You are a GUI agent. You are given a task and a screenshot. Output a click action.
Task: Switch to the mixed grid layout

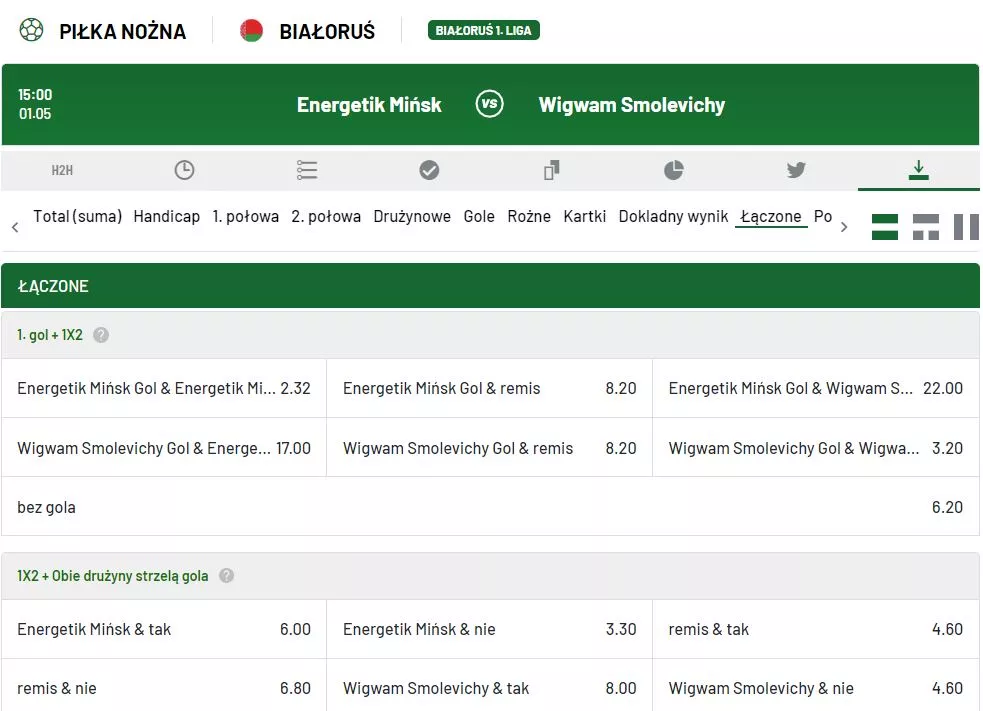[926, 227]
